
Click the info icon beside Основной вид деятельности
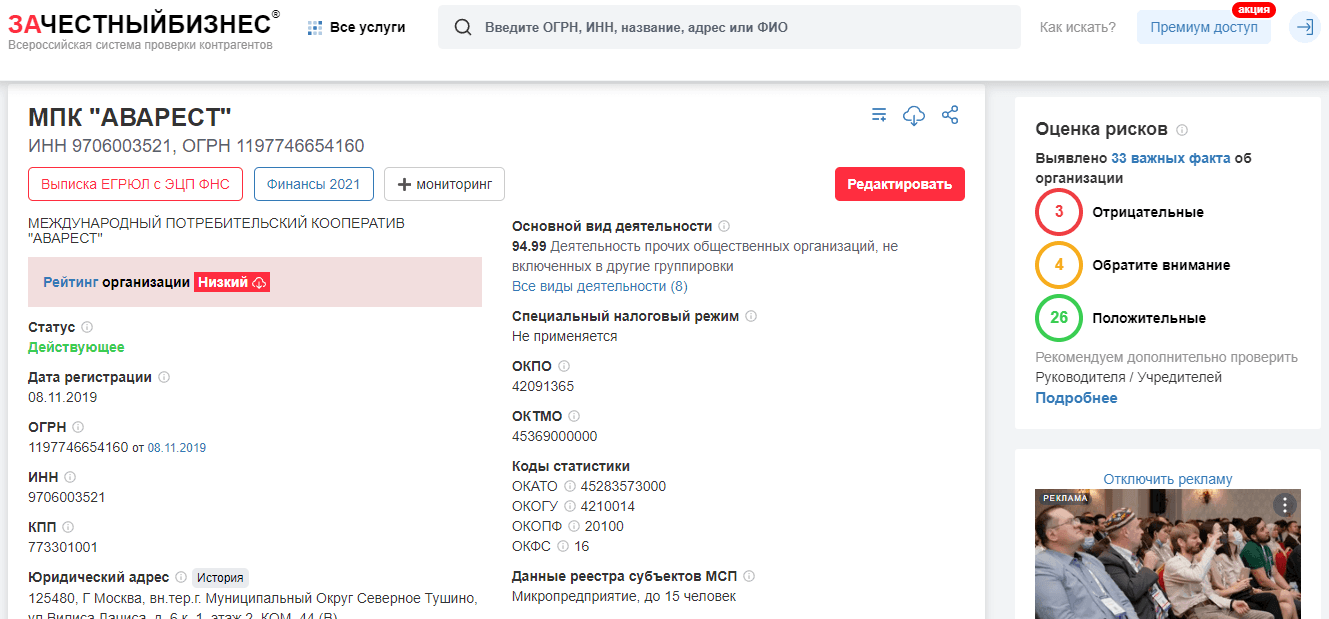coord(724,226)
